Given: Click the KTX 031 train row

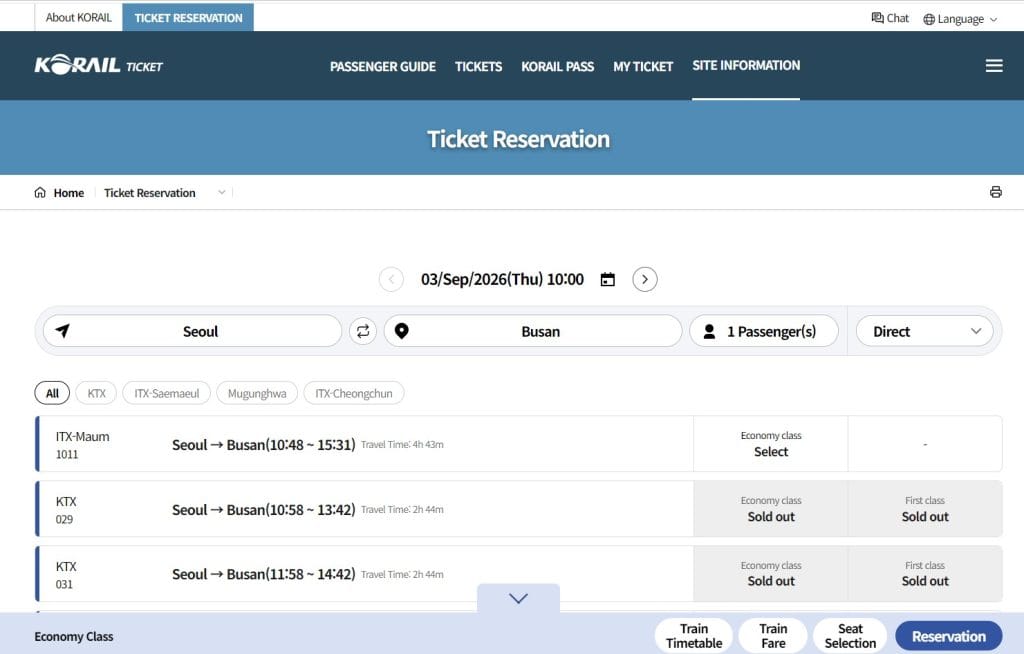Looking at the screenshot, I should click(519, 574).
